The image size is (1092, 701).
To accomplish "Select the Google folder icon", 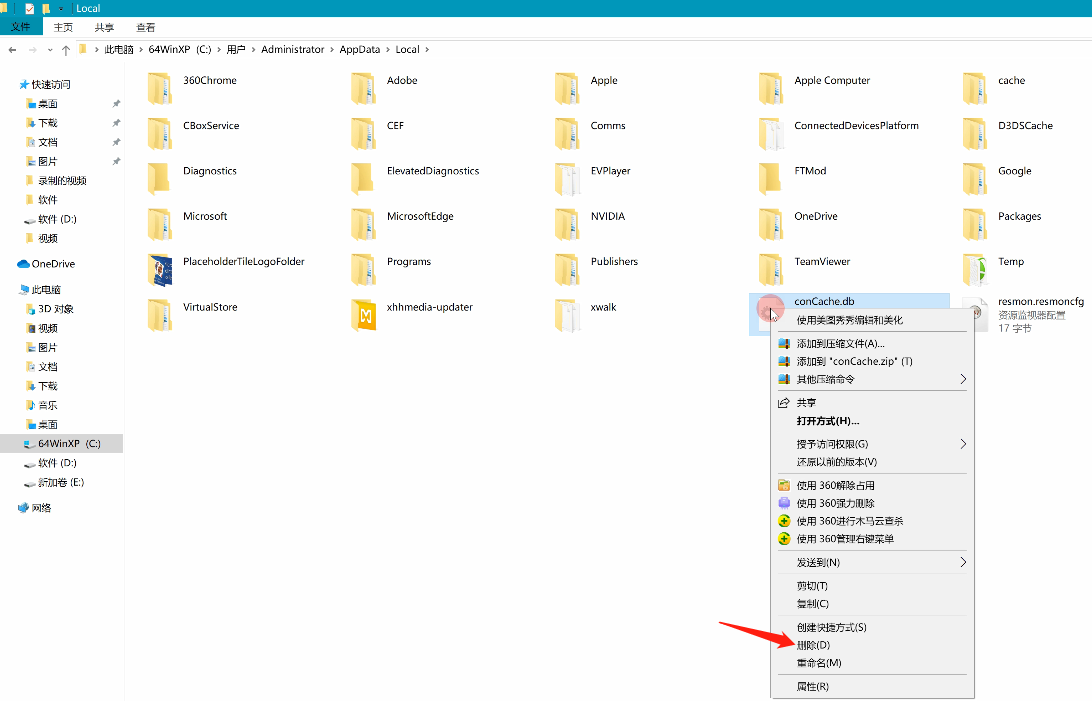I will pos(975,179).
